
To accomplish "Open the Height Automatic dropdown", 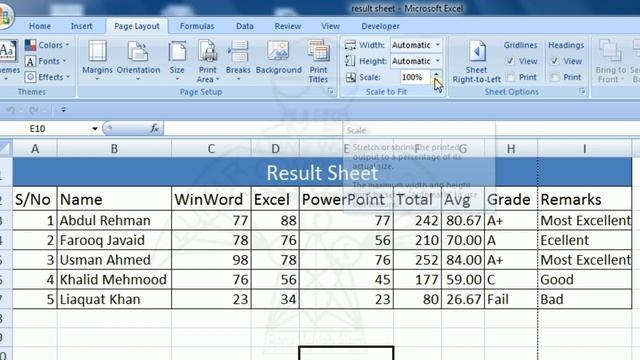I will click(438, 61).
